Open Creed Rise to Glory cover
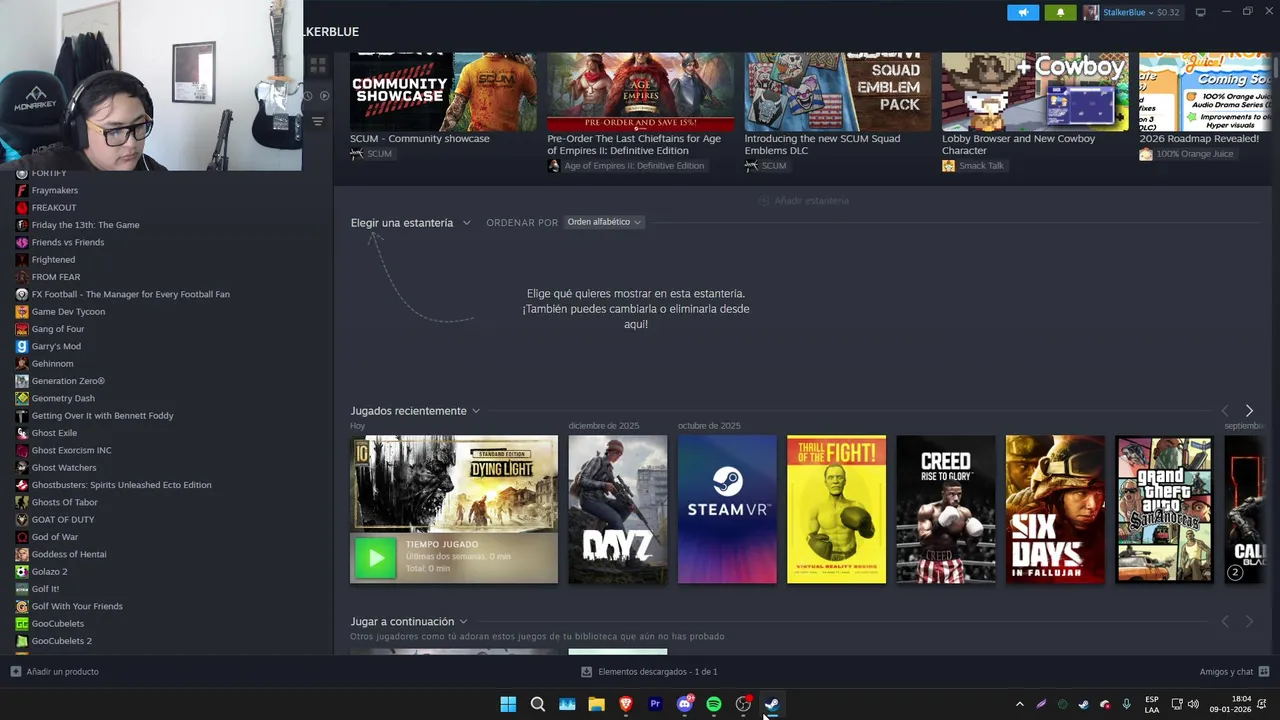Viewport: 1280px width, 720px height. click(x=946, y=509)
